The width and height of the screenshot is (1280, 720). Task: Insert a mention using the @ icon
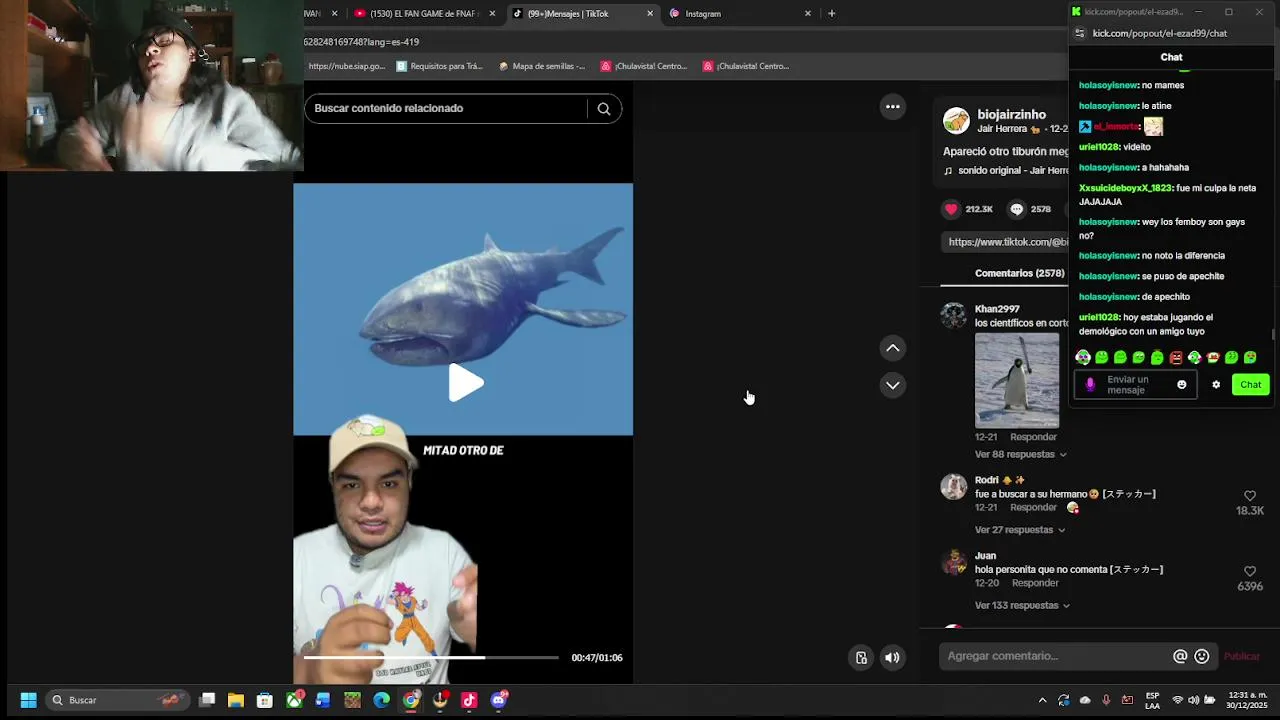[1180, 656]
